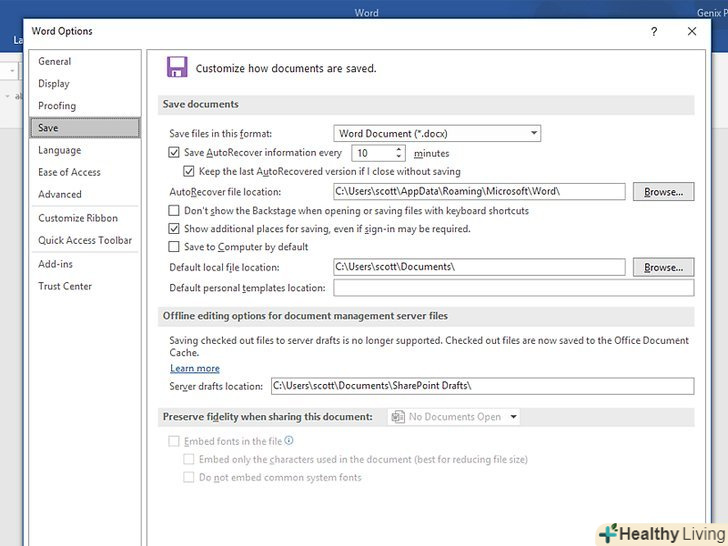This screenshot has height=546, width=728.
Task: Click Browse for Default local file location
Action: tap(663, 268)
